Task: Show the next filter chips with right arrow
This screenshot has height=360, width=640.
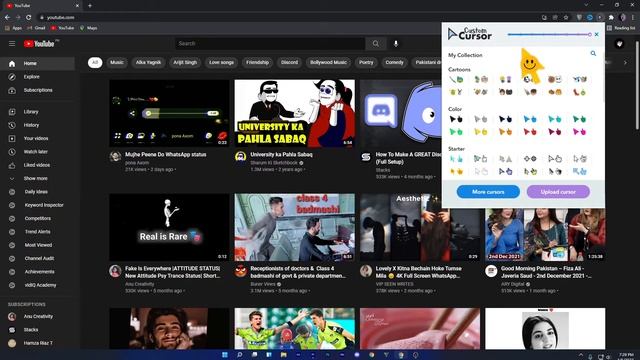Action: coord(625,62)
